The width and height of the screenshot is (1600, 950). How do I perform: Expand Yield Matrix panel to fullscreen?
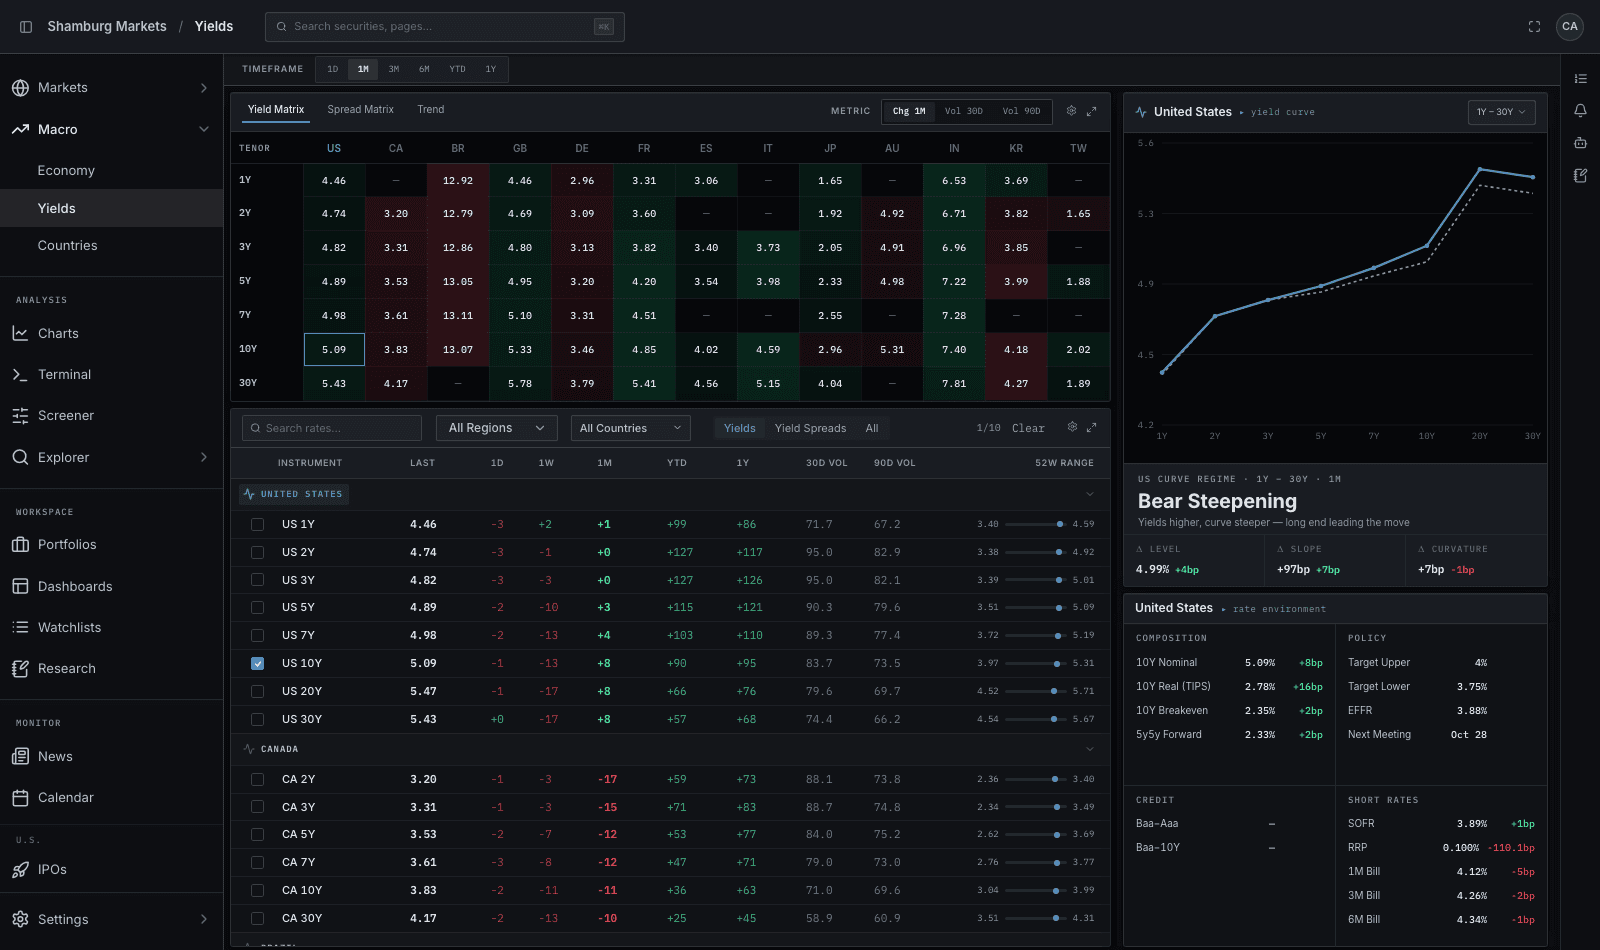1091,111
